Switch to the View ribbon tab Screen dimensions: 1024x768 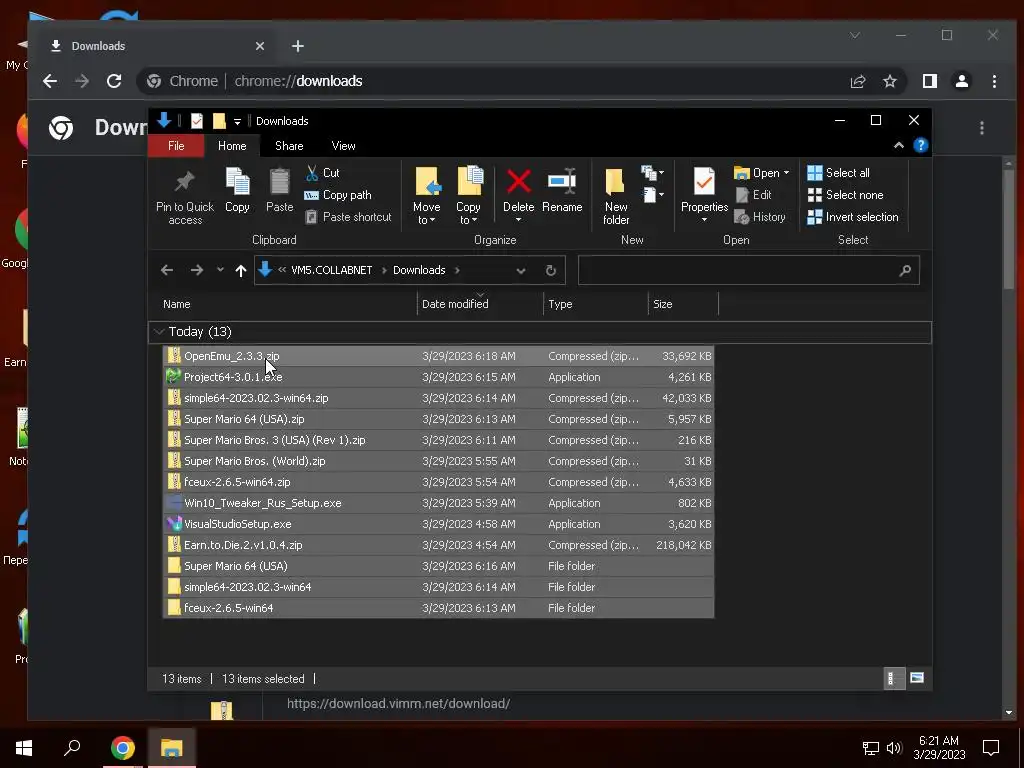coord(343,146)
